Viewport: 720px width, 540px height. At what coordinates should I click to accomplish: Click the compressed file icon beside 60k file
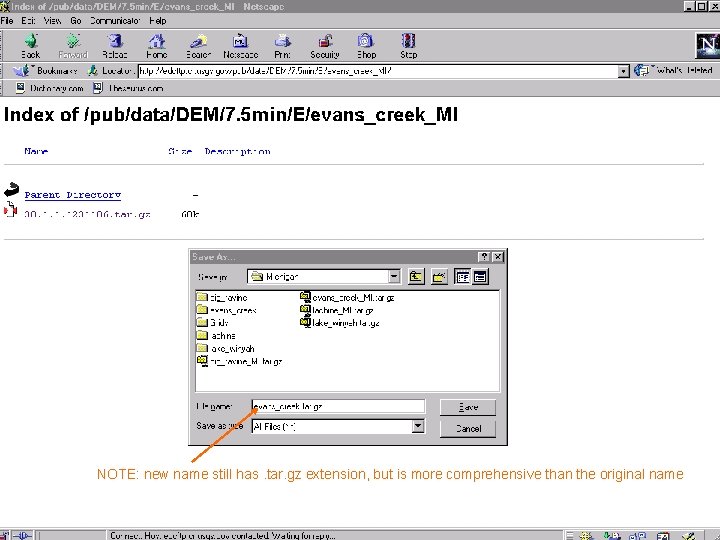[10, 209]
